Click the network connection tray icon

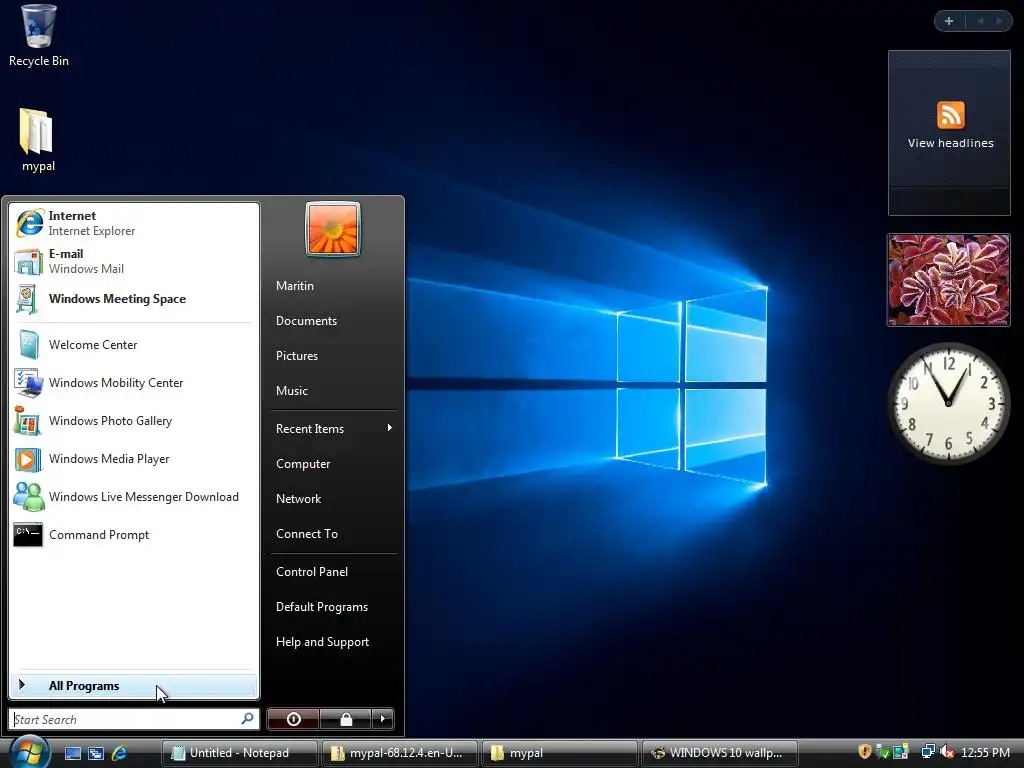(927, 752)
